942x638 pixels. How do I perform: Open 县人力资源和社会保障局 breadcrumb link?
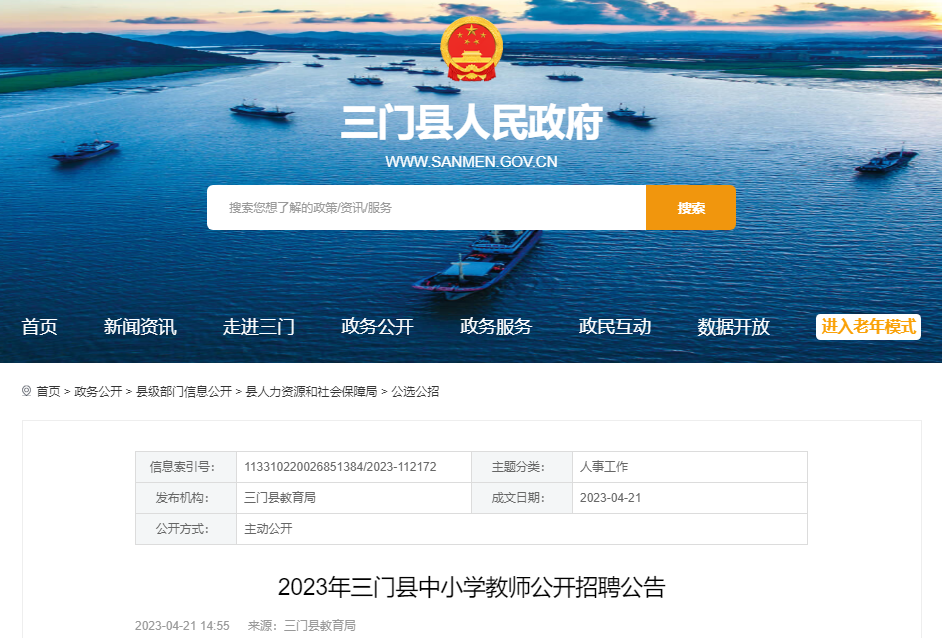(x=311, y=392)
